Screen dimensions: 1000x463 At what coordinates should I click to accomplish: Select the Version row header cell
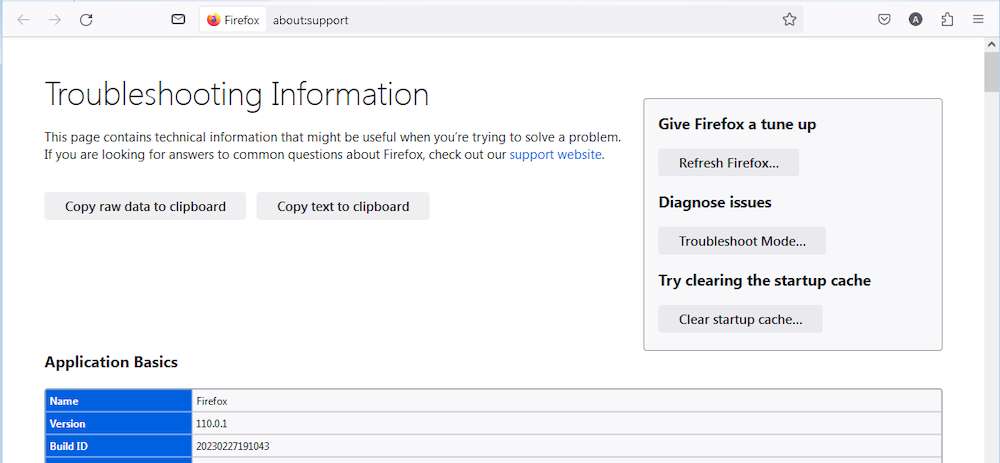tap(119, 423)
